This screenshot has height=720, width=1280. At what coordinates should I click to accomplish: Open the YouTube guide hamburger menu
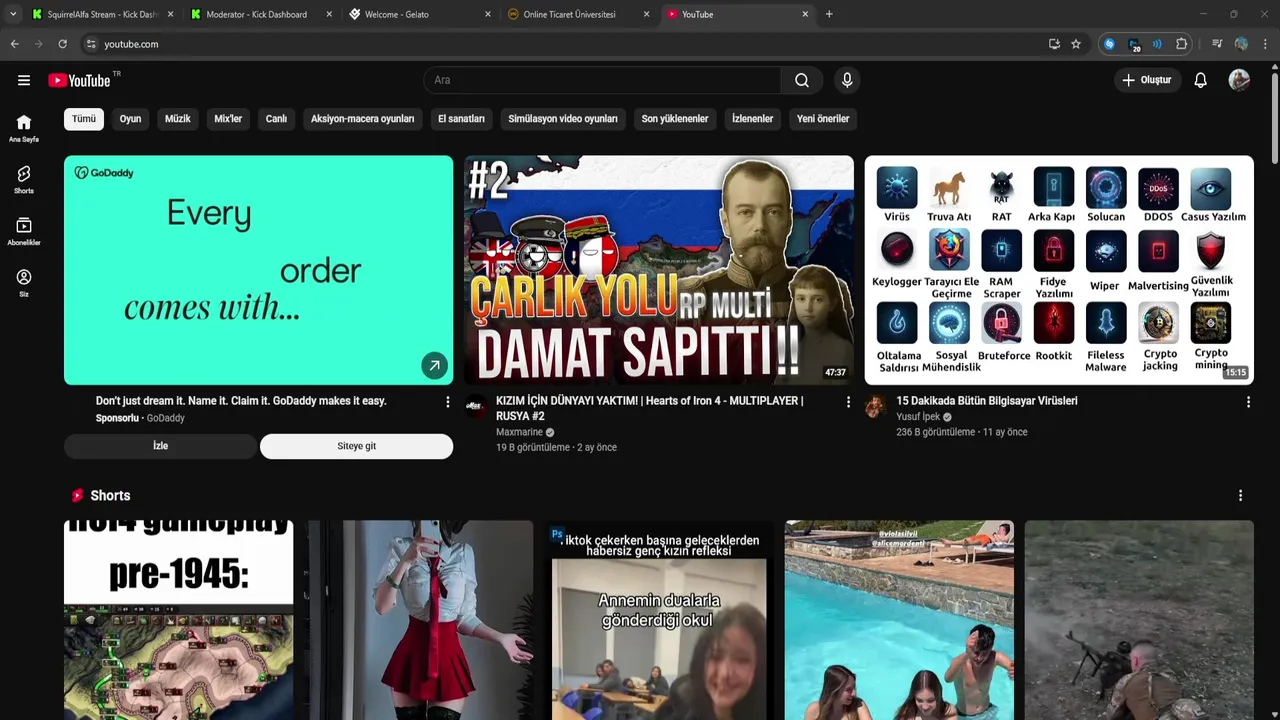24,80
